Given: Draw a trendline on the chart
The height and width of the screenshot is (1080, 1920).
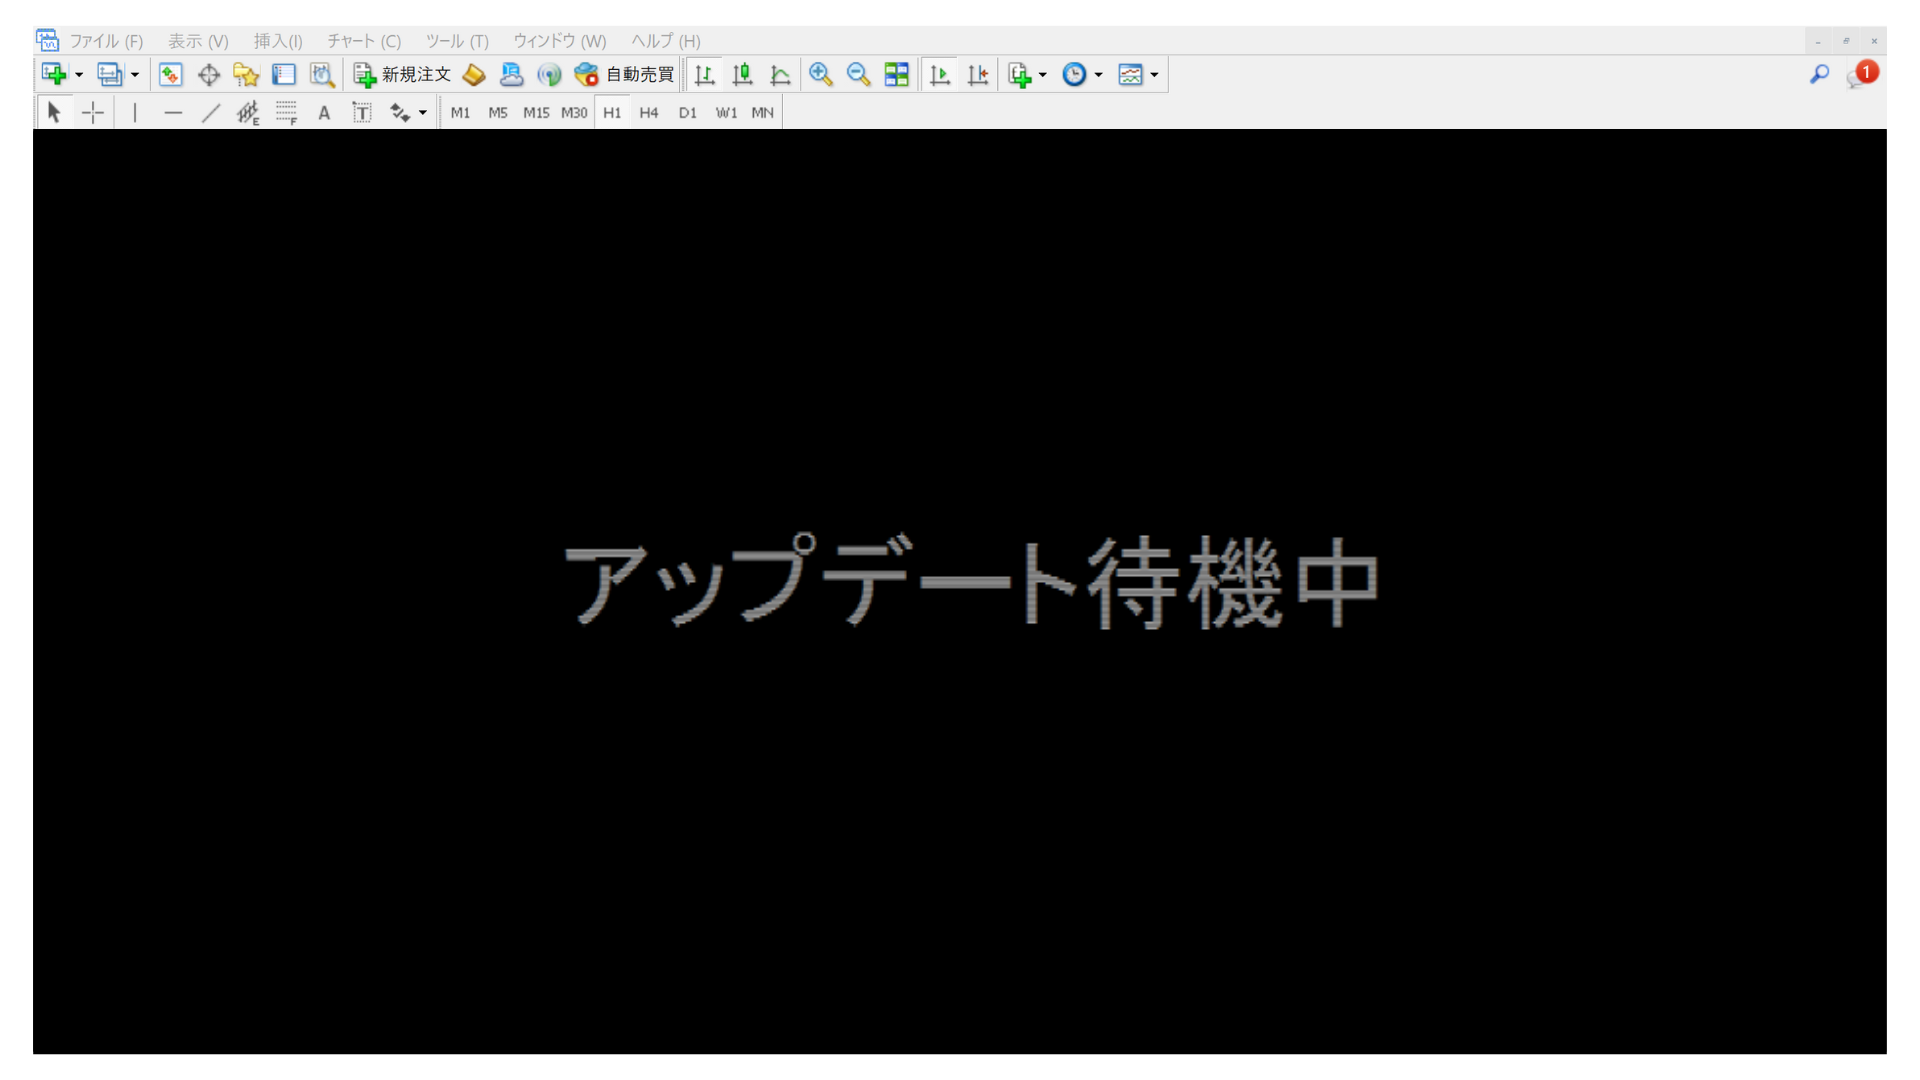Looking at the screenshot, I should 211,112.
